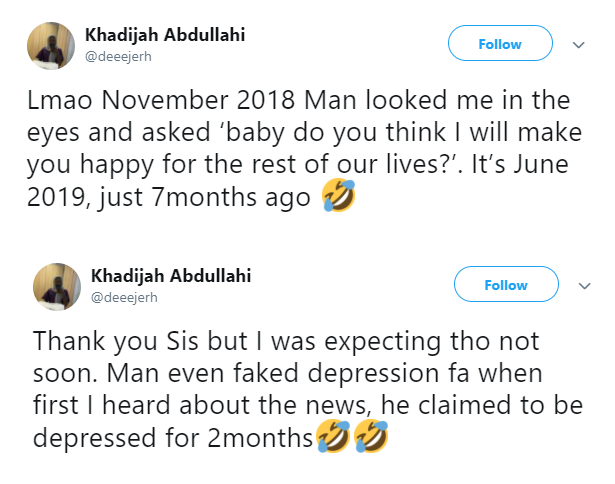Expand the first tweet's chevron options menu
The width and height of the screenshot is (615, 484).
578,44
